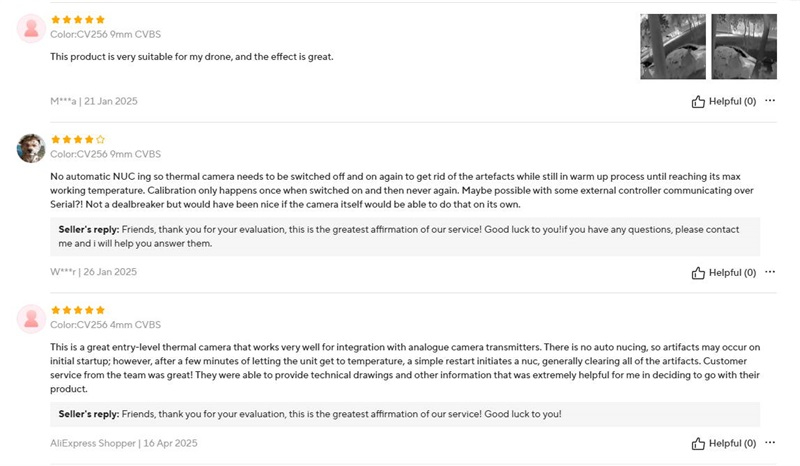Click four-star rating on W***r's review
Screen dimensions: 800x466
(x=78, y=139)
